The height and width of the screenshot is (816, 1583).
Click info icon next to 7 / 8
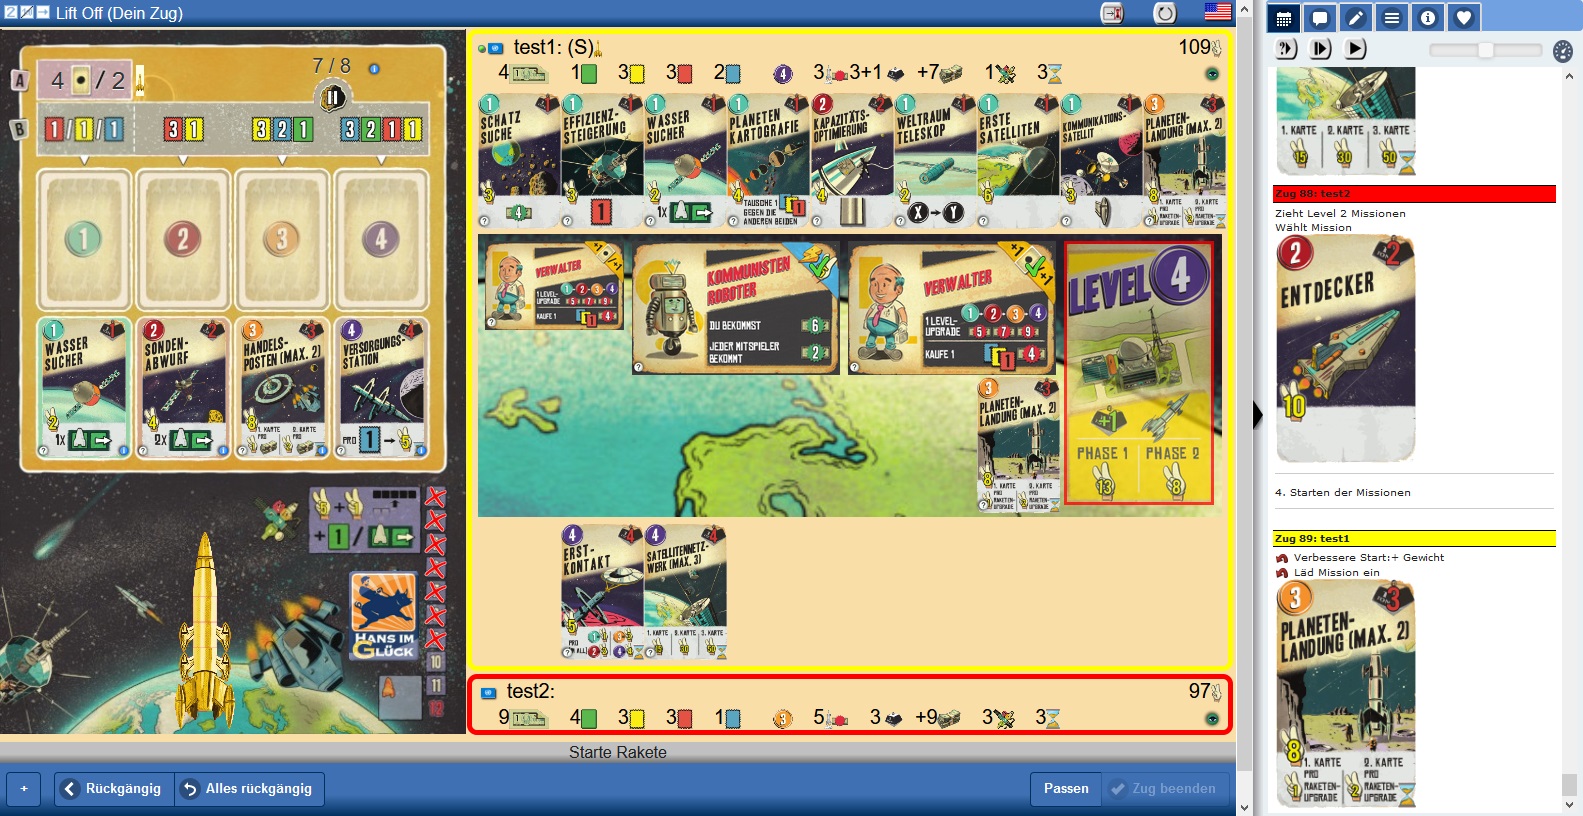tap(374, 69)
